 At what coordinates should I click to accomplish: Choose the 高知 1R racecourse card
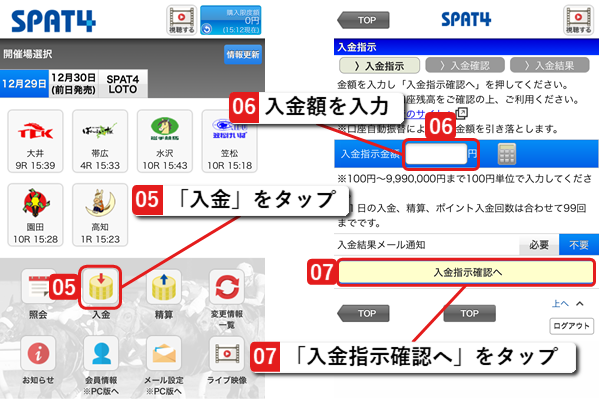[100, 215]
